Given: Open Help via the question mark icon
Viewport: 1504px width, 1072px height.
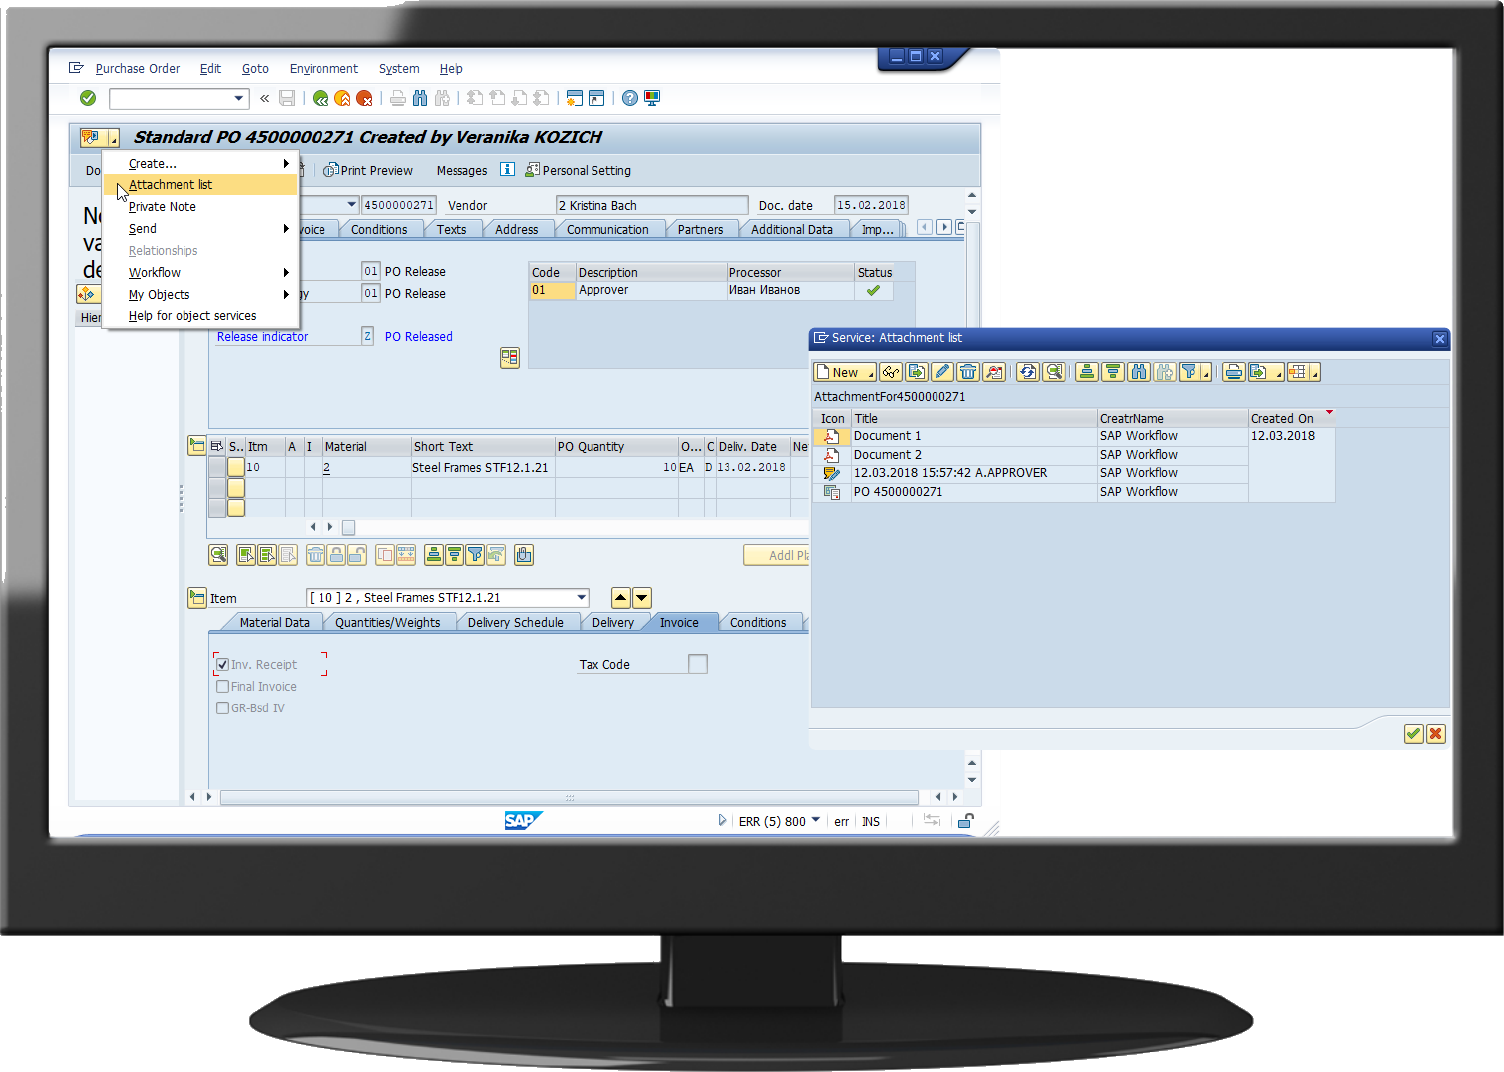Looking at the screenshot, I should [x=629, y=98].
